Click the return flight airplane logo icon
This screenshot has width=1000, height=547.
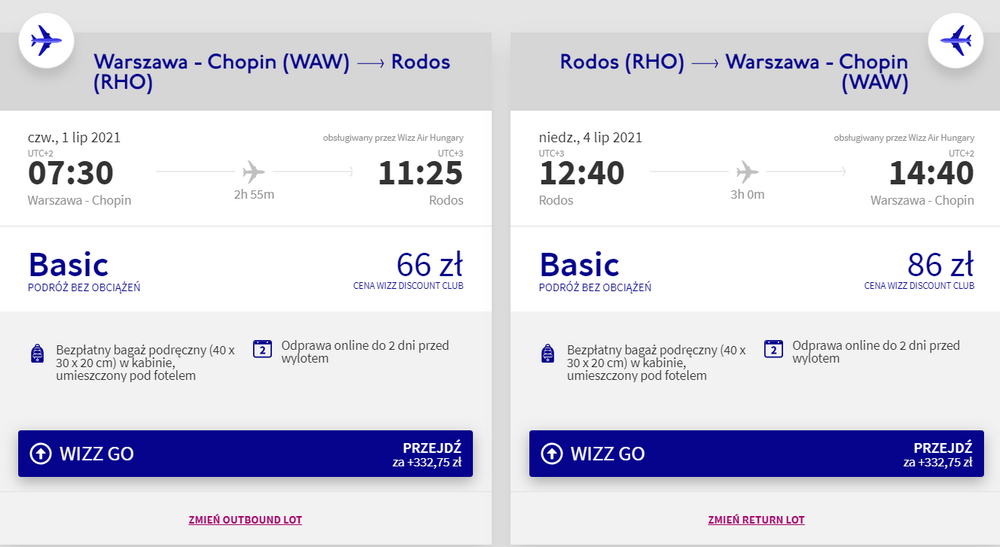pos(956,41)
